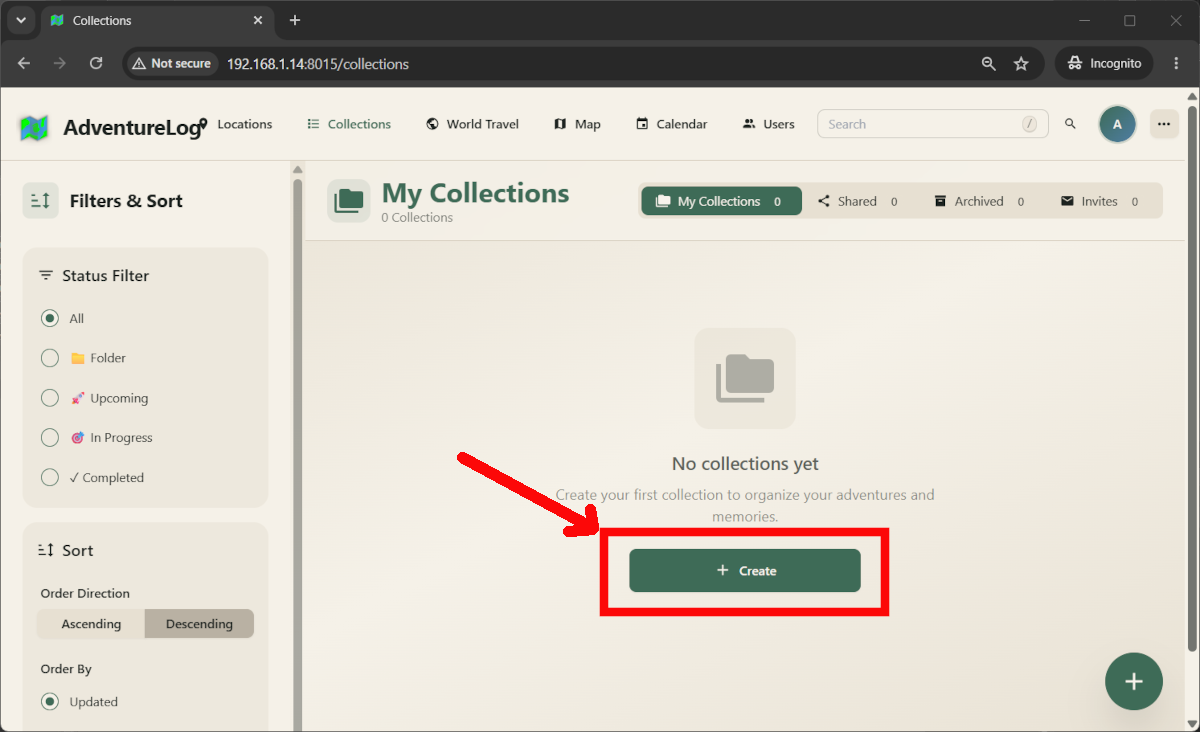Open a new browser tab
Screen dimensions: 1200x732
click(294, 20)
